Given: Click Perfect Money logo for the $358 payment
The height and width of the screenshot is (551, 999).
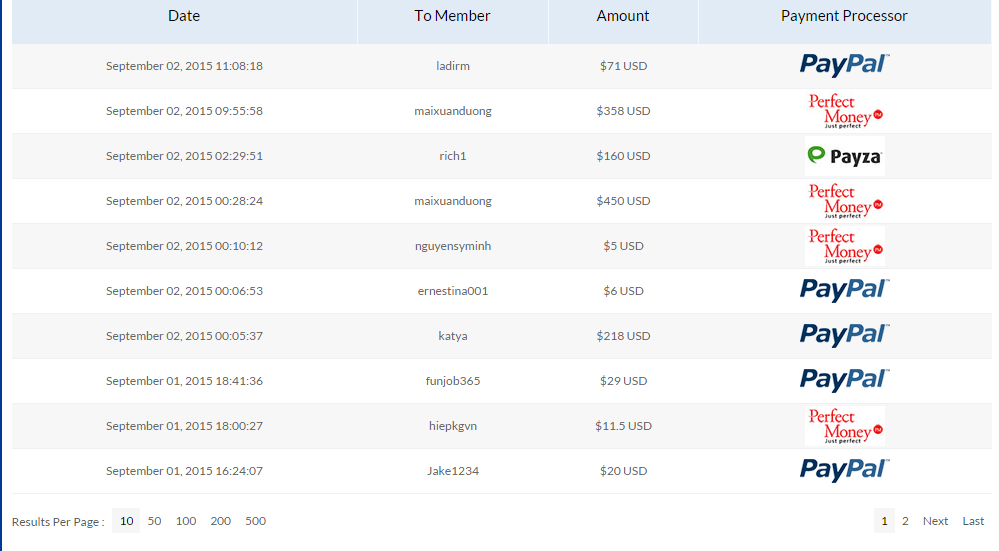Looking at the screenshot, I should coord(845,111).
